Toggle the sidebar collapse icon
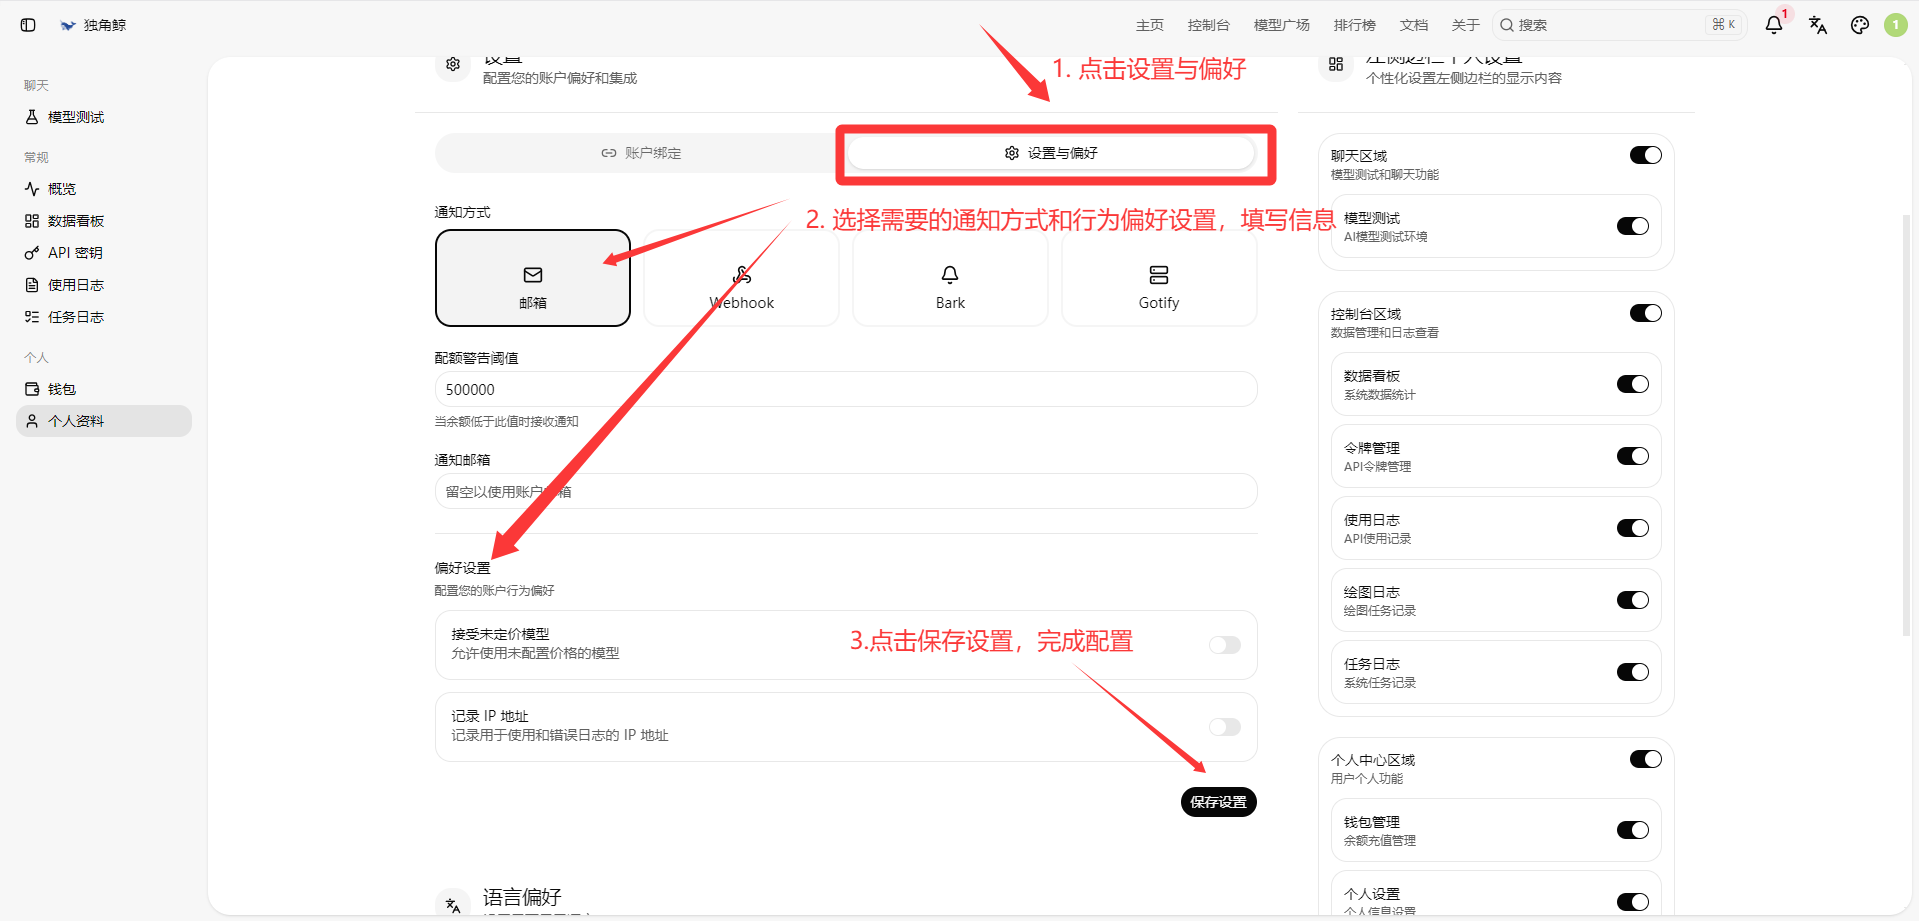The height and width of the screenshot is (921, 1919). tap(28, 25)
